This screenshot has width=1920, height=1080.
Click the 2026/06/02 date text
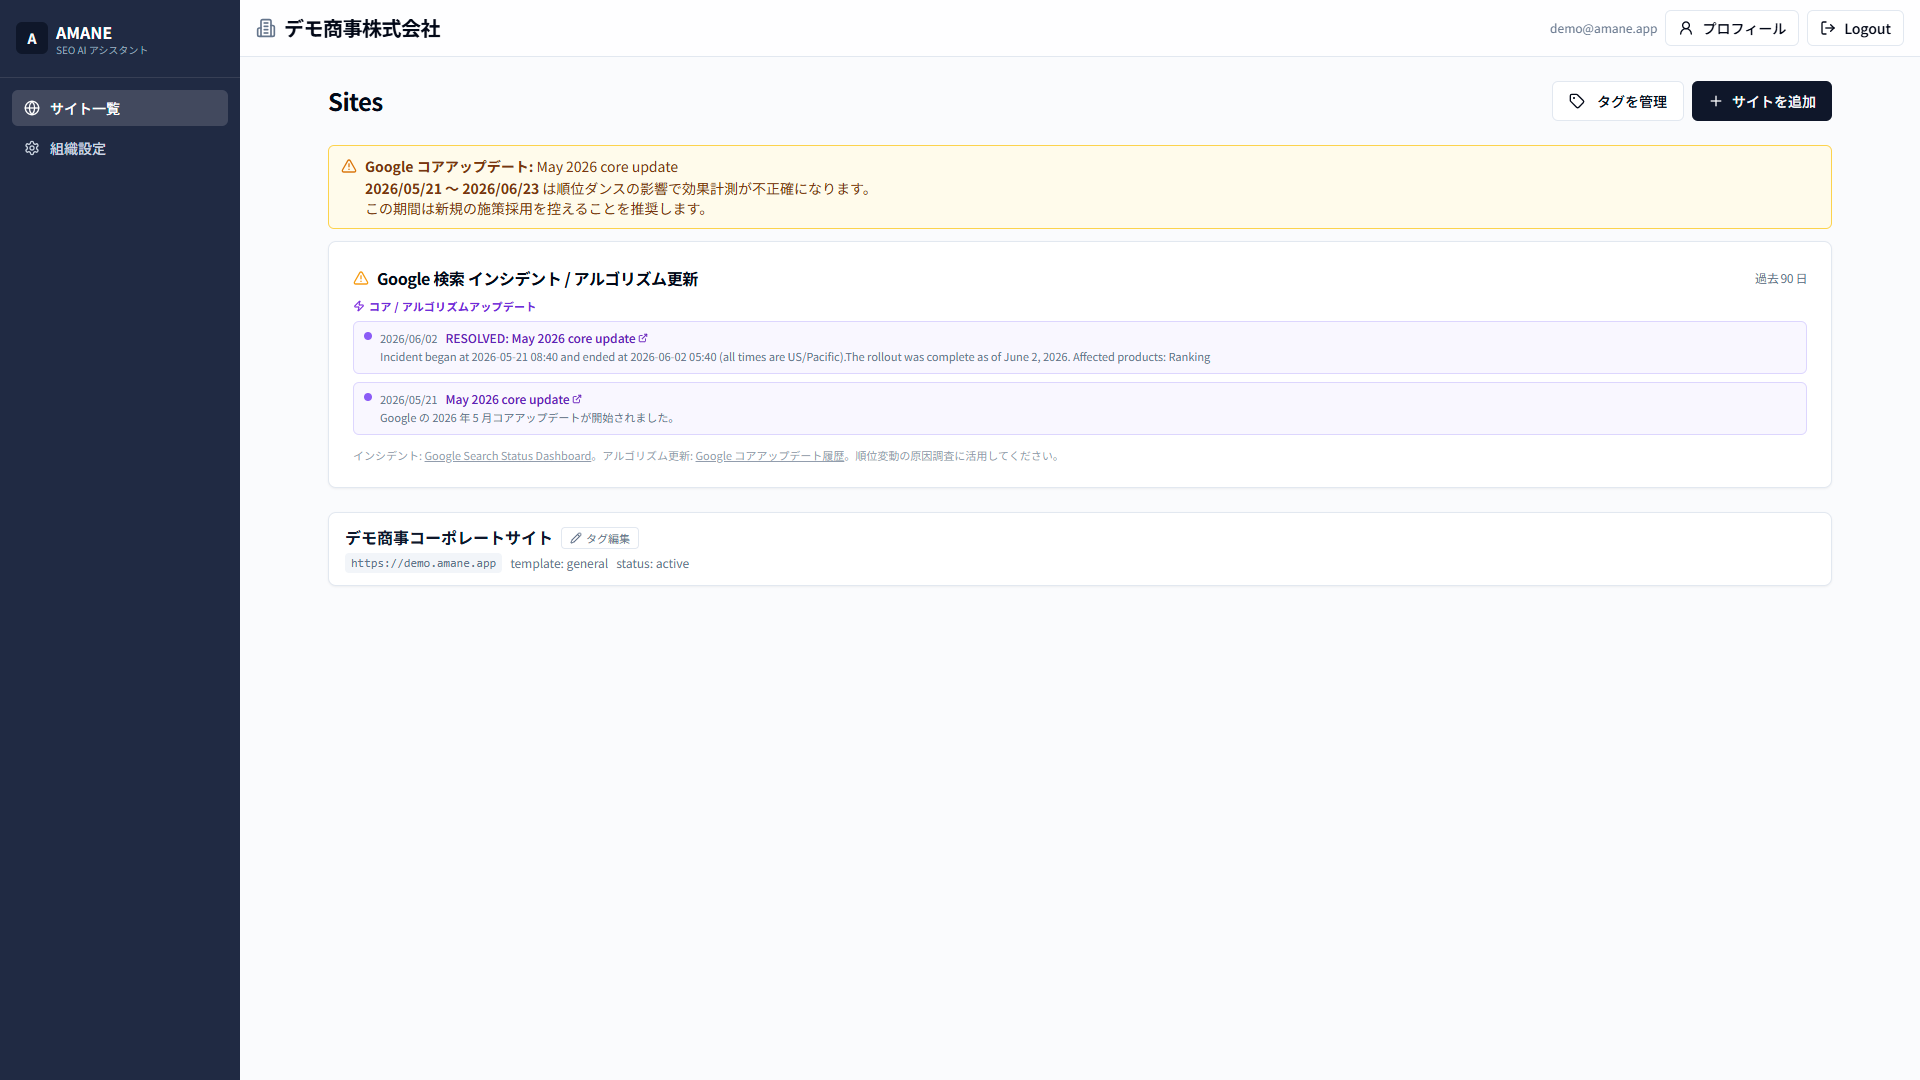click(x=408, y=339)
